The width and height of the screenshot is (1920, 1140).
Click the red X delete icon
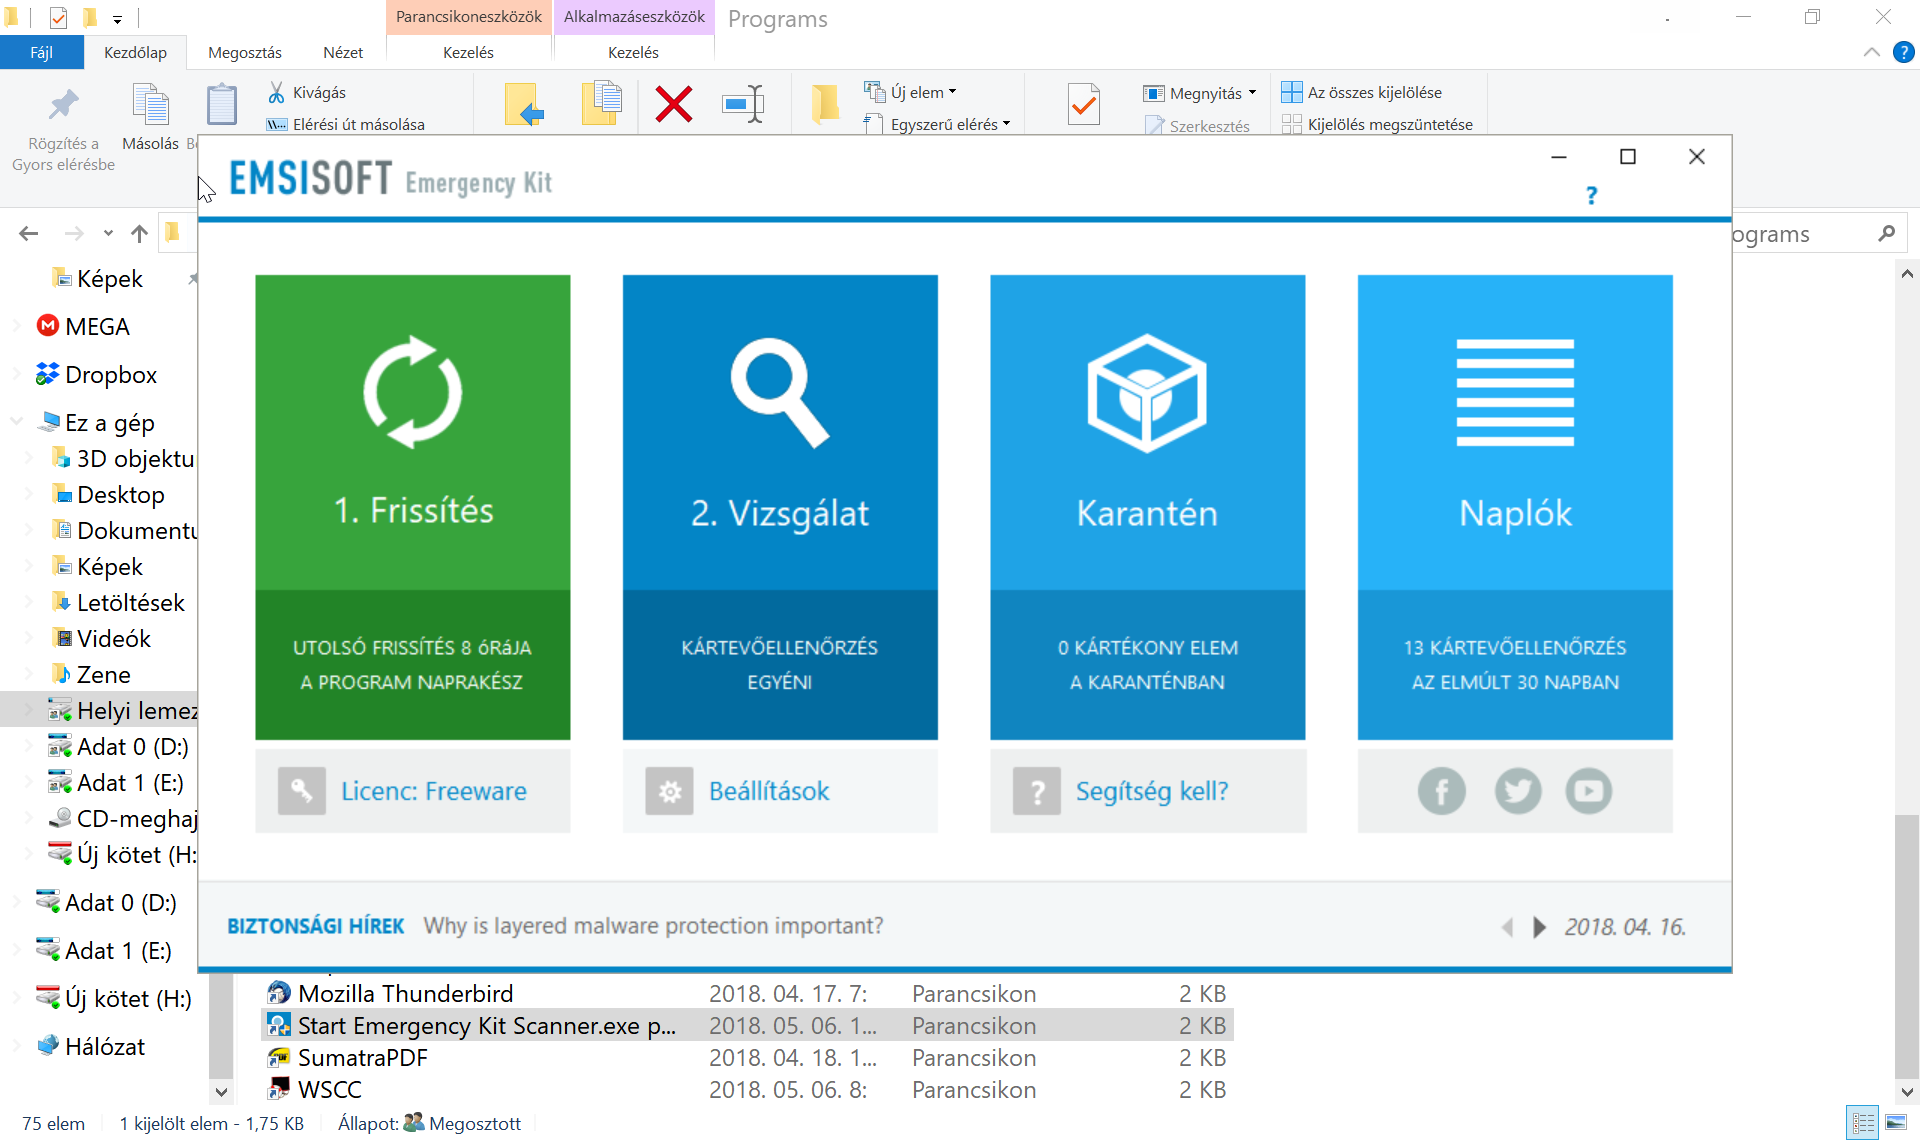673,104
